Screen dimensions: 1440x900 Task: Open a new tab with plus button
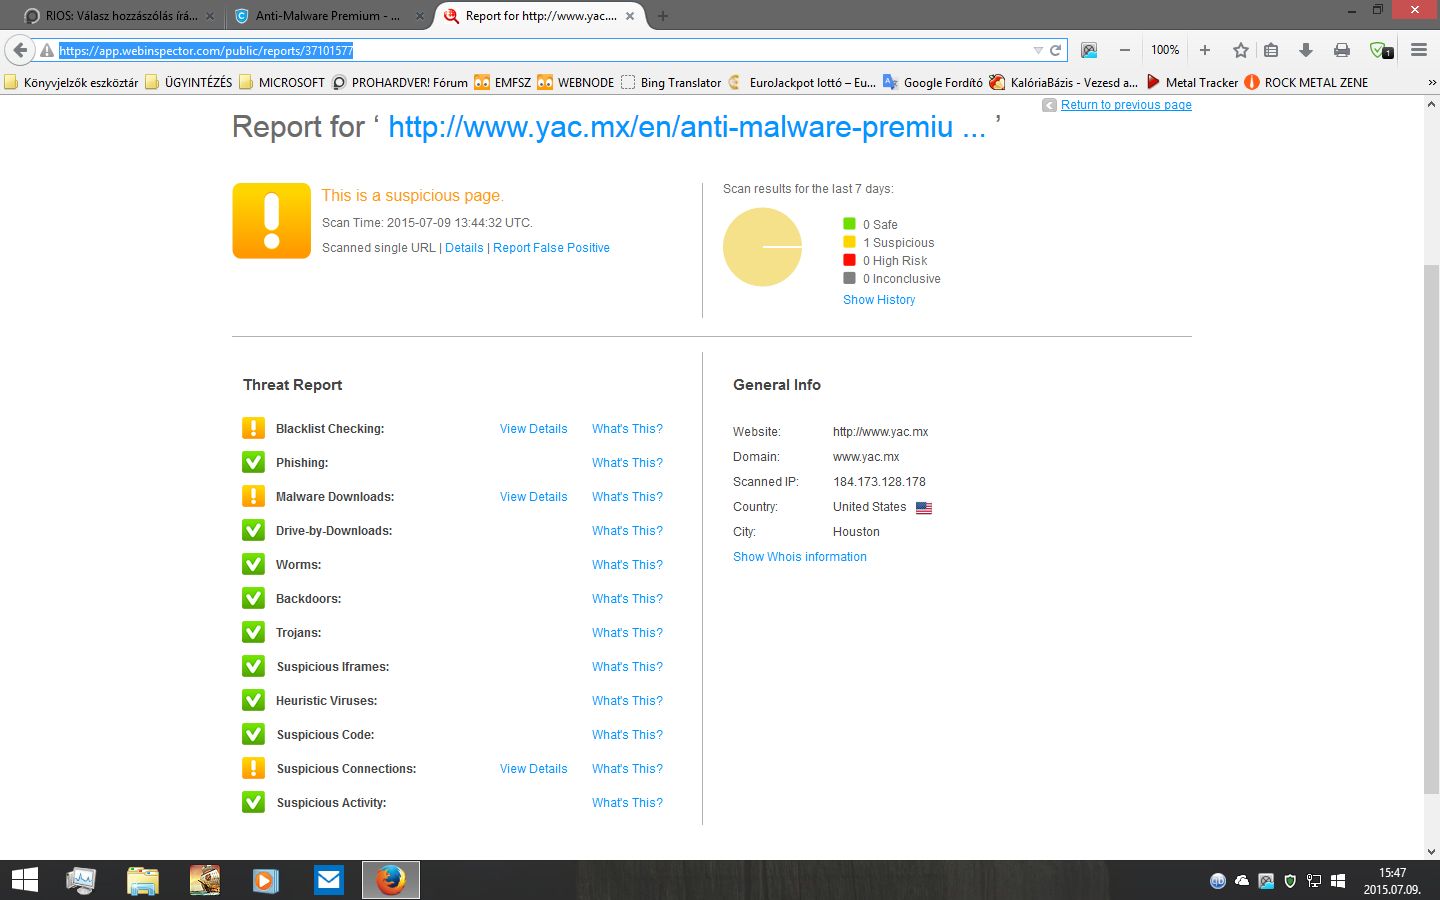663,16
